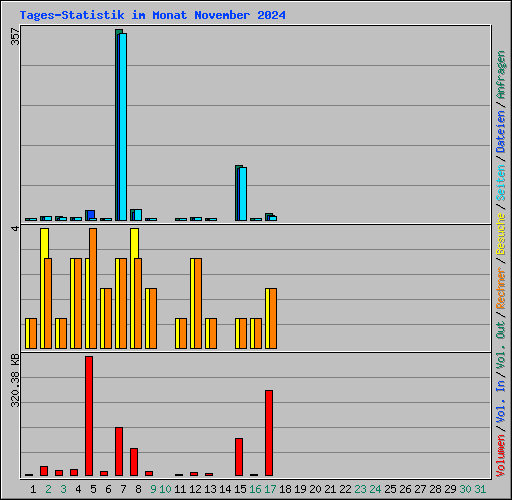512x500 pixels.
Task: Click the green day label '10'
Action: pos(165,489)
